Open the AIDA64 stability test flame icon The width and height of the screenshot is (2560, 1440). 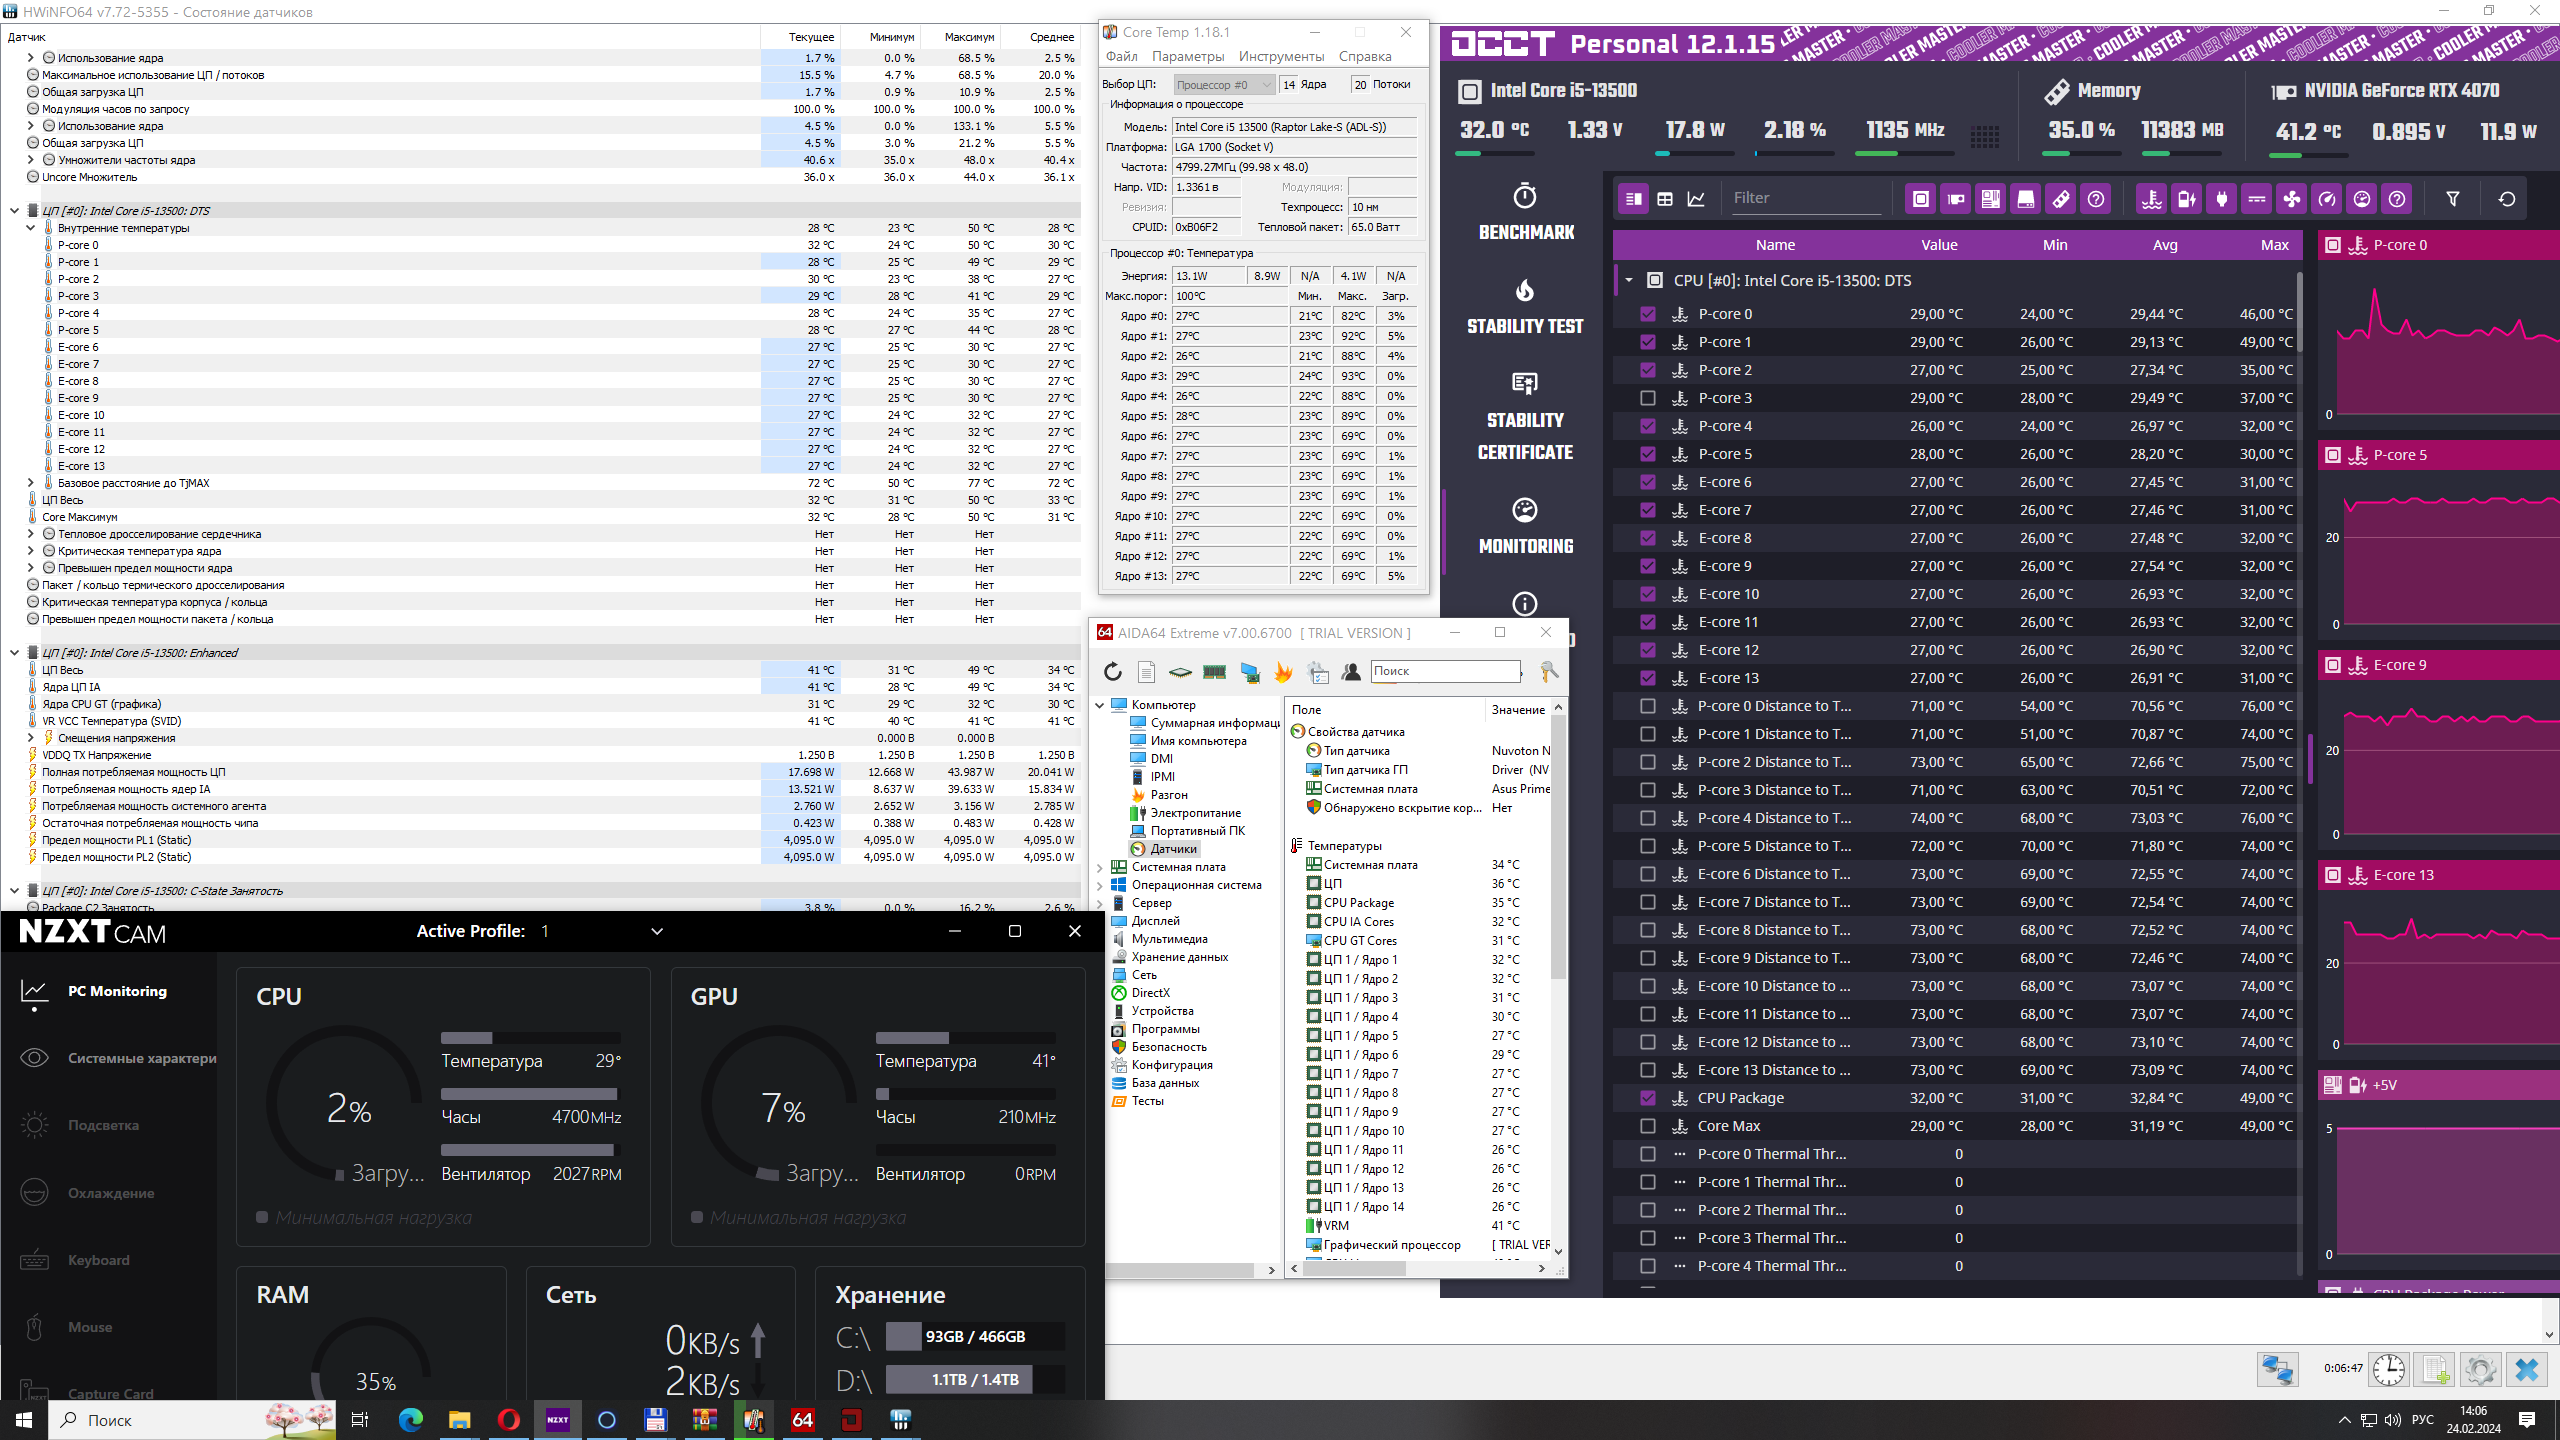1283,672
